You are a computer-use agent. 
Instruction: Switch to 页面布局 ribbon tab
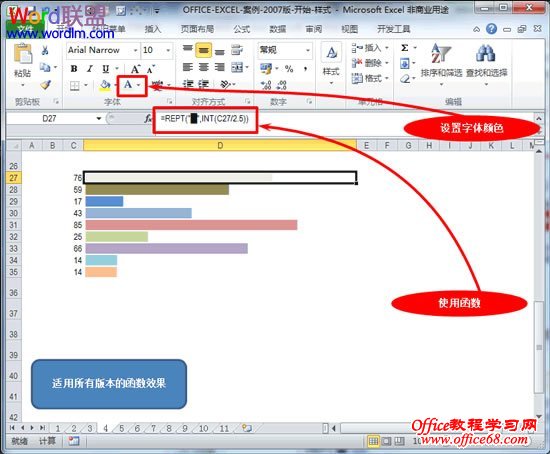click(x=197, y=29)
